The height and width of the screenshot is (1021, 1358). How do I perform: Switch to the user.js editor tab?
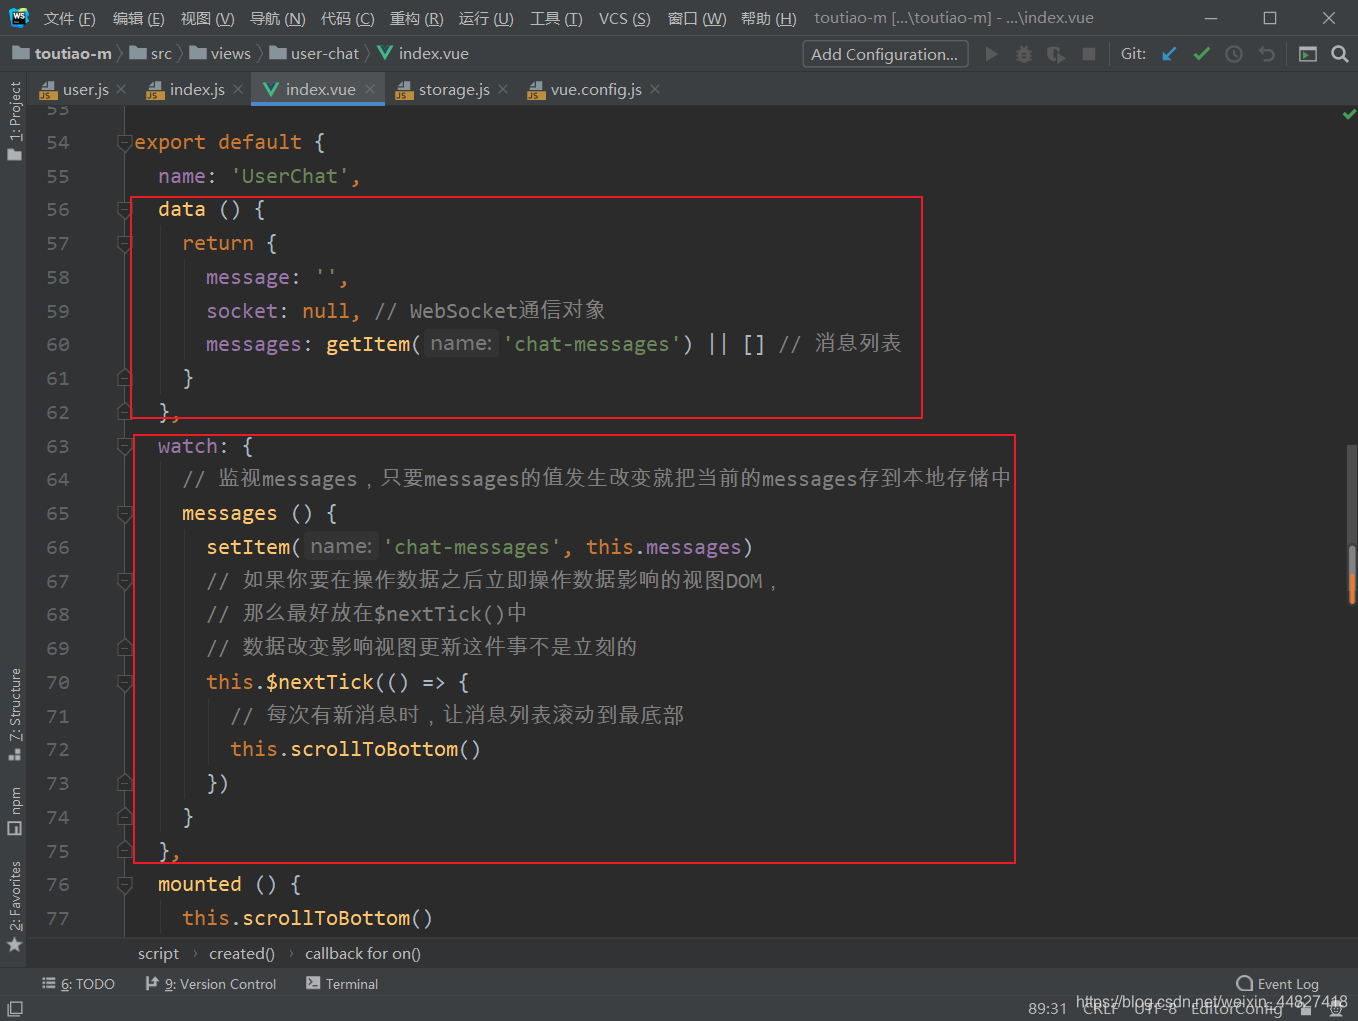(84, 89)
